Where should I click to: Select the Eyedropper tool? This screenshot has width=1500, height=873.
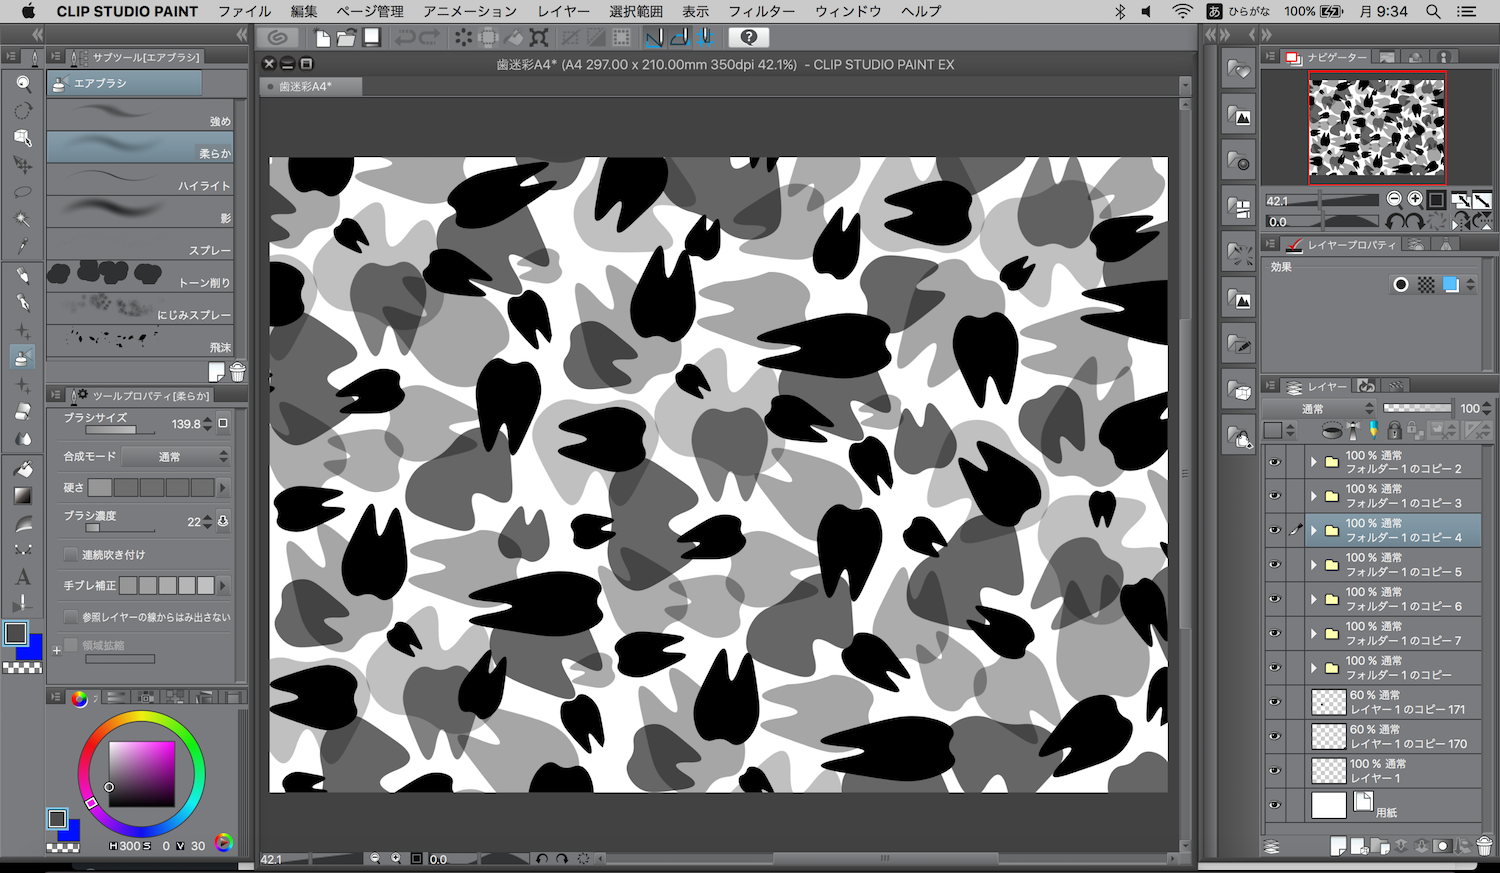tap(22, 245)
